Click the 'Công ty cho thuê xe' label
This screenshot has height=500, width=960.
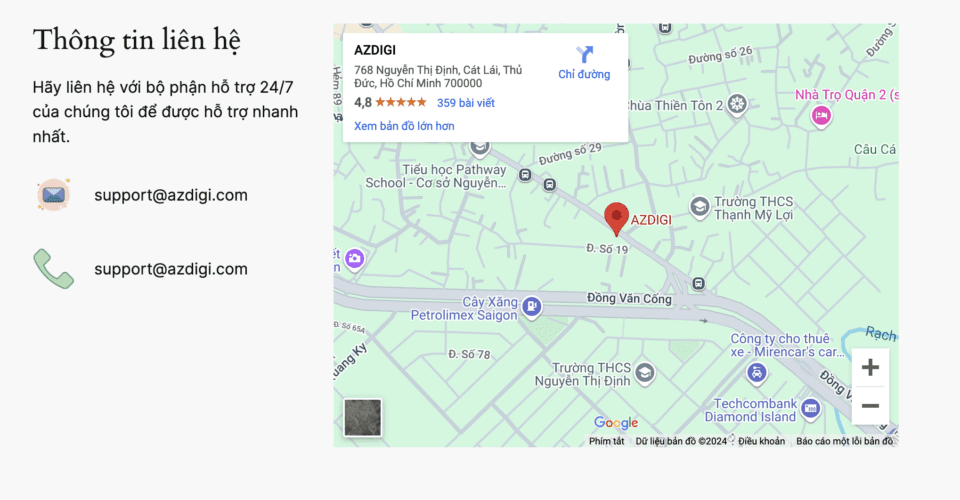coord(787,345)
